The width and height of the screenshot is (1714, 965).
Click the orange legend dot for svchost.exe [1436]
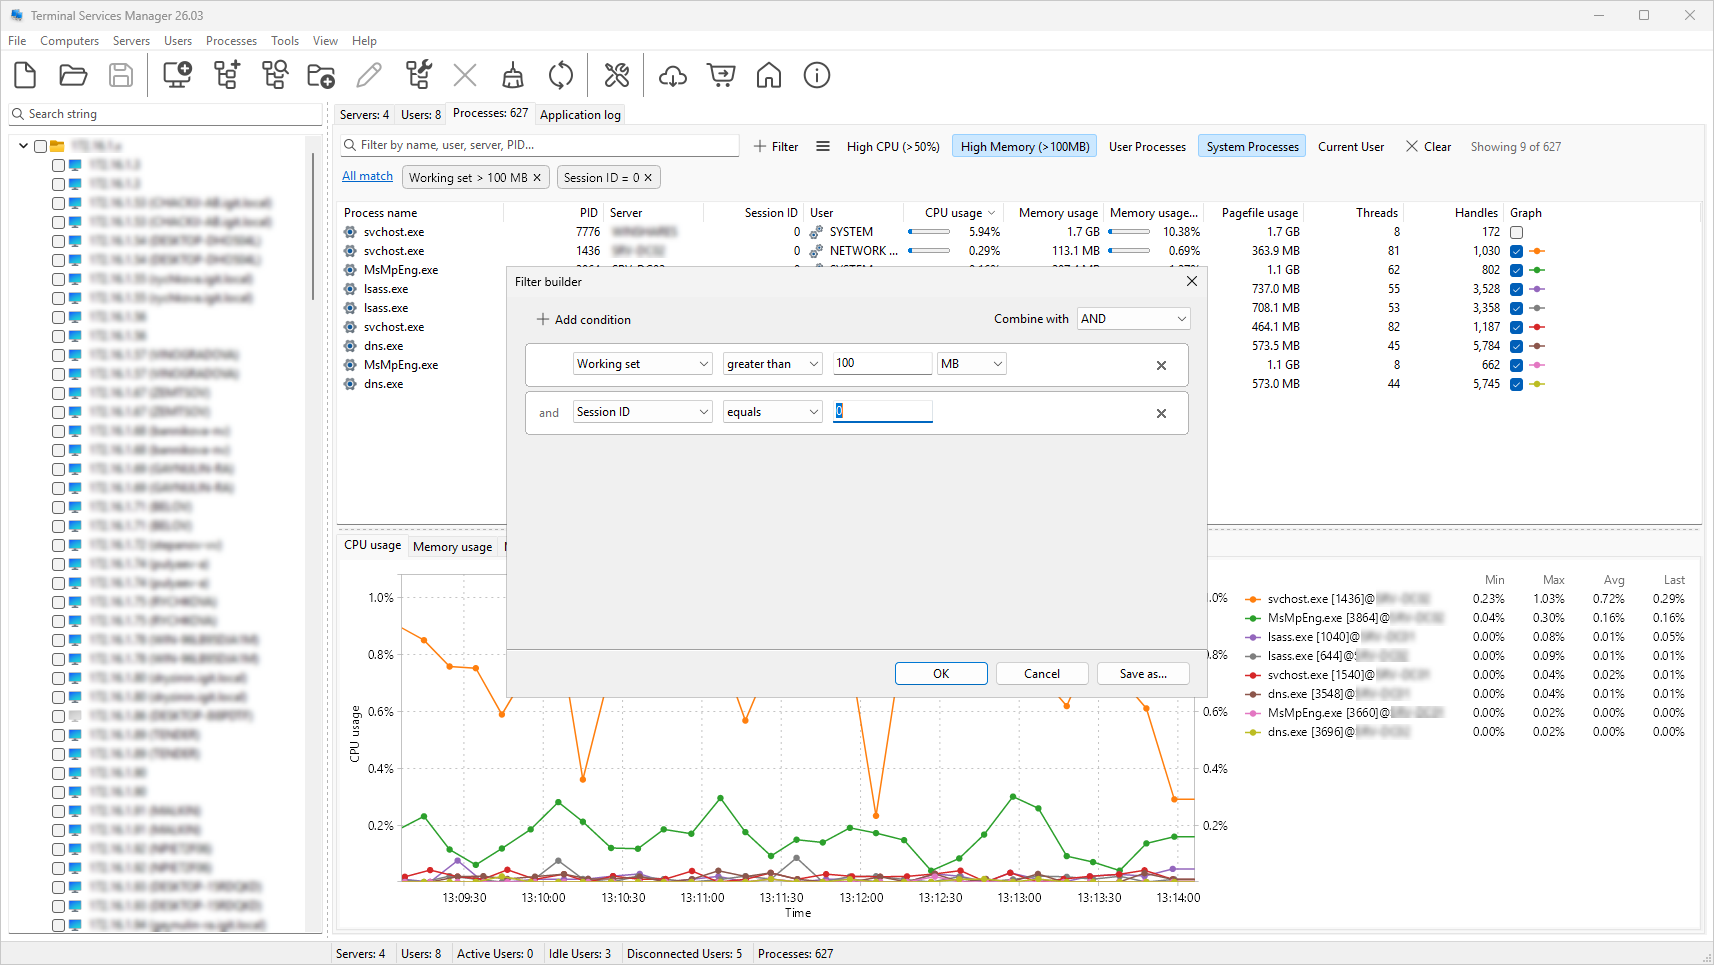pyautogui.click(x=1253, y=599)
